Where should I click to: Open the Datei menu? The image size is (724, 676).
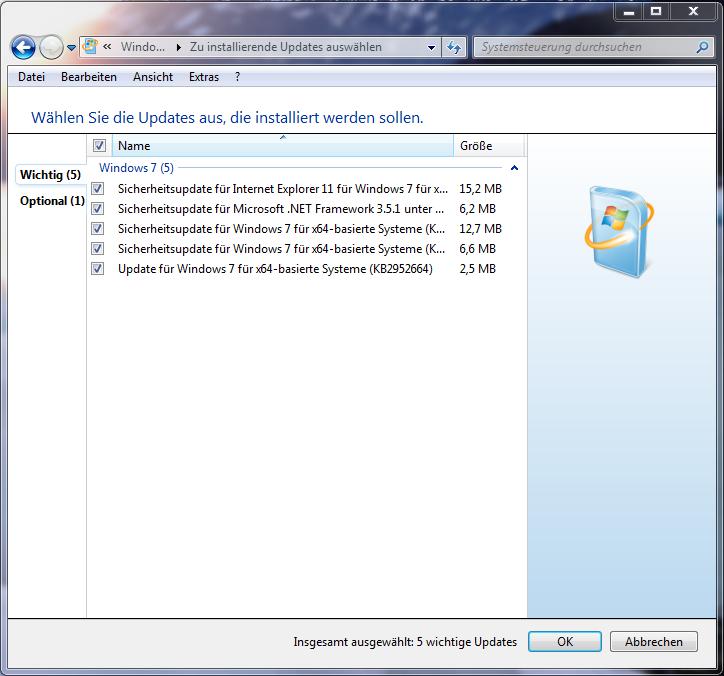coord(31,77)
